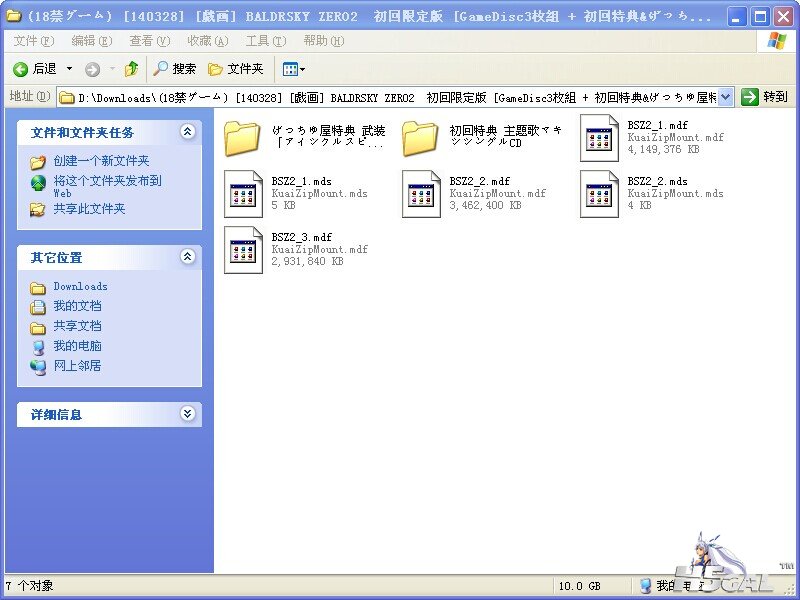Click the publish to Web globe icon
The height and width of the screenshot is (600, 800).
coord(38,183)
